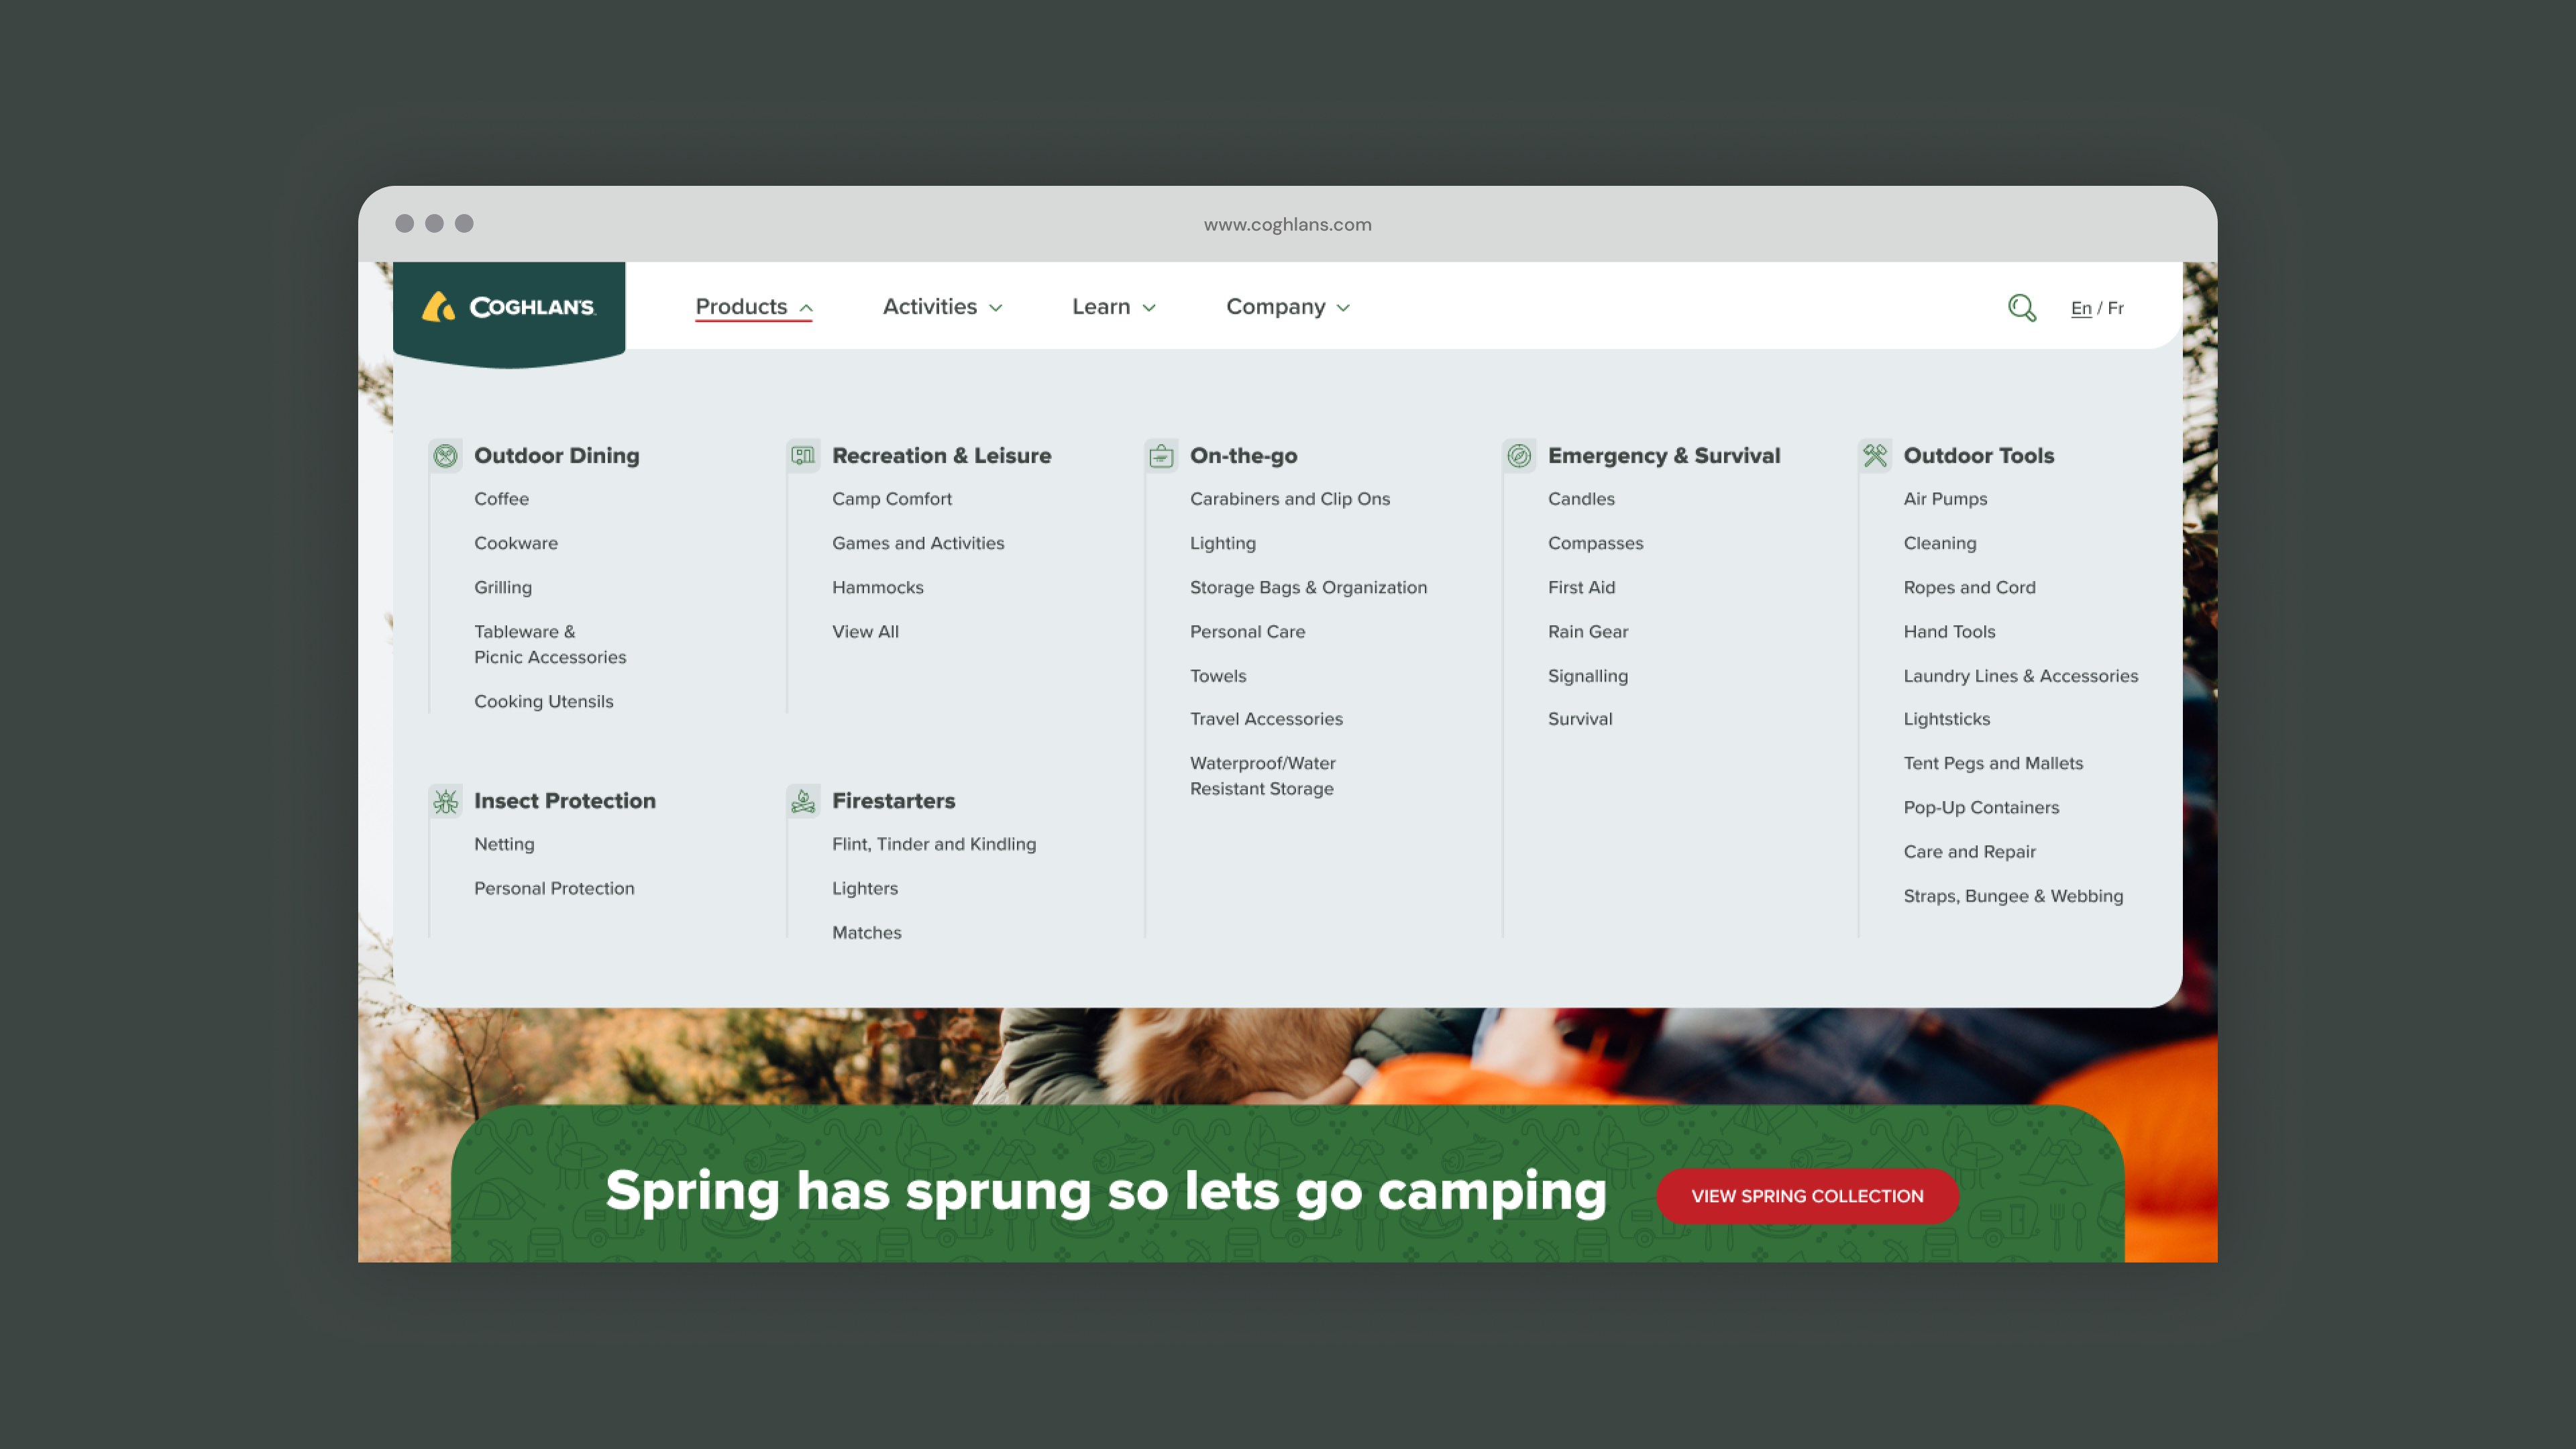Select Hammocks link
The width and height of the screenshot is (2576, 1449).
coord(877,587)
